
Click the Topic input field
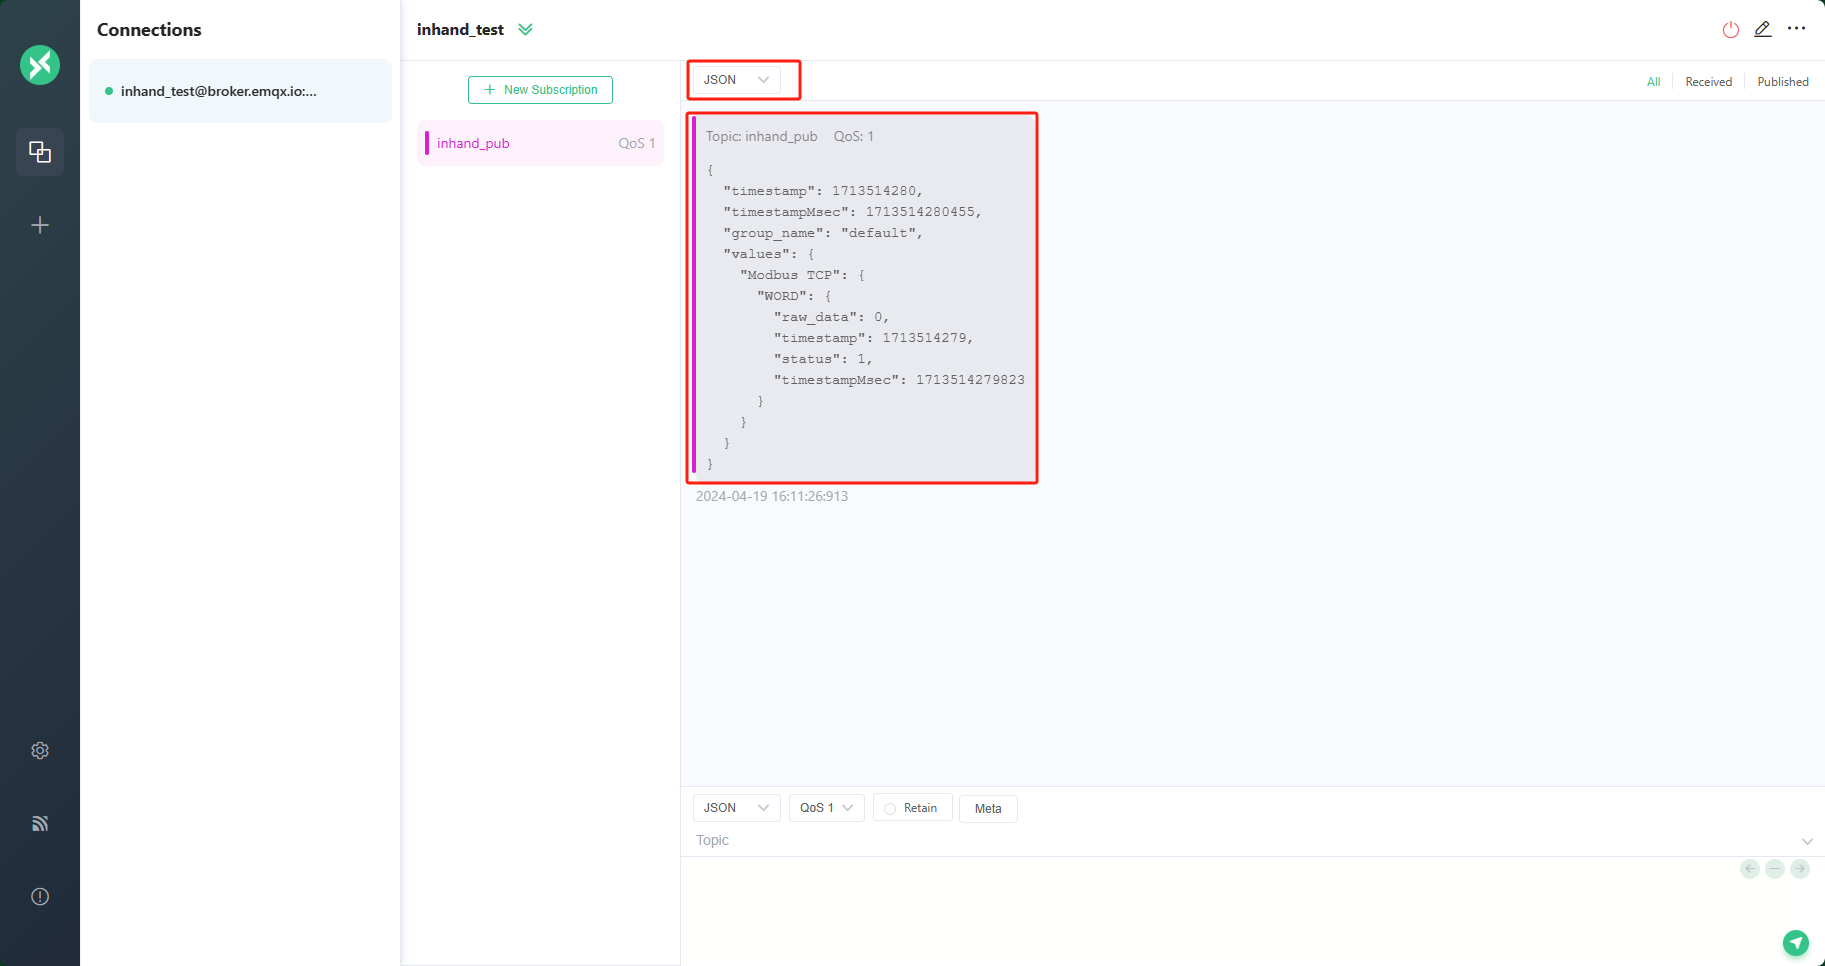(x=1240, y=840)
